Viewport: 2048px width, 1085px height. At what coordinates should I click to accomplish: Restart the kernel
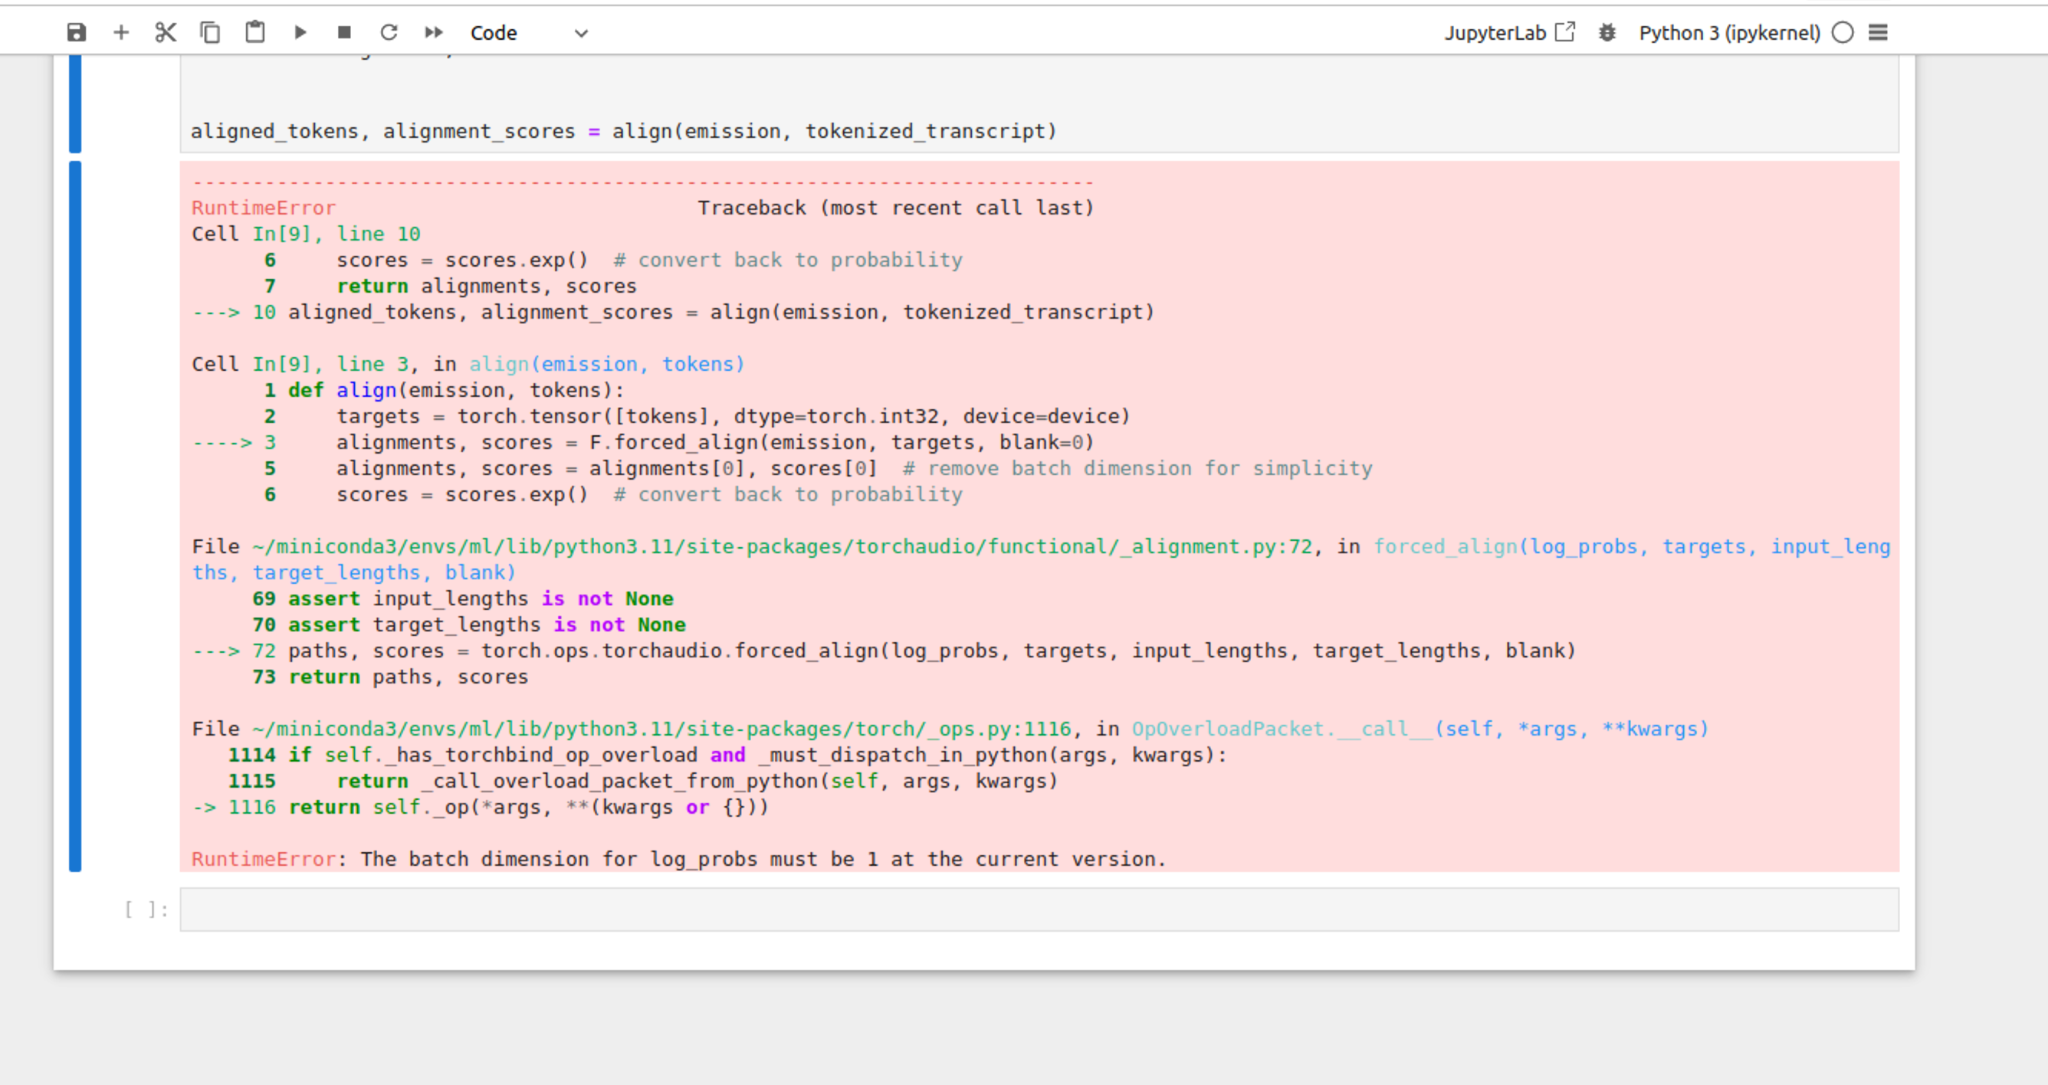tap(389, 32)
